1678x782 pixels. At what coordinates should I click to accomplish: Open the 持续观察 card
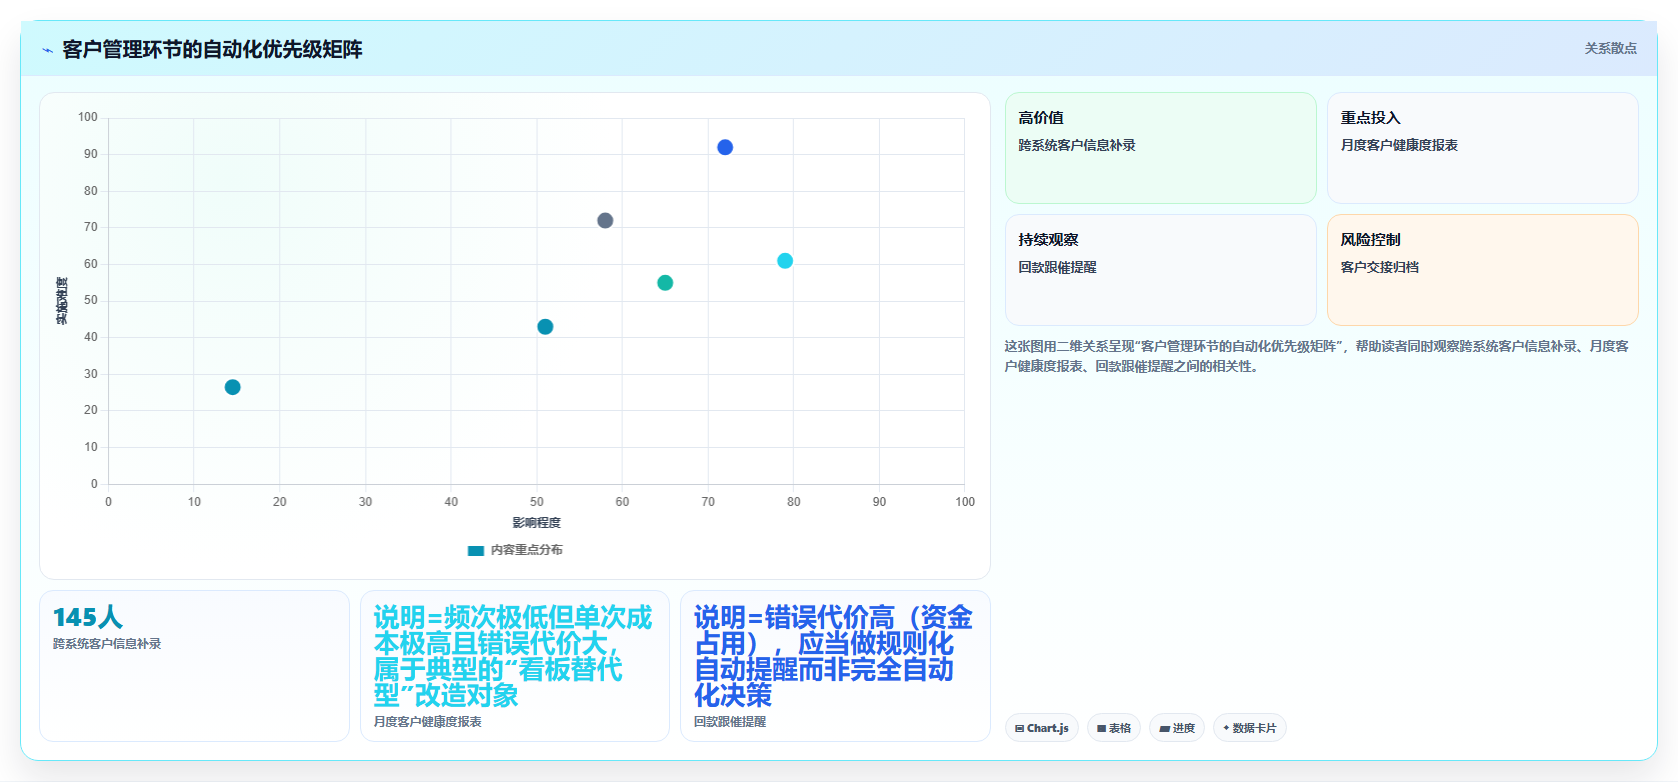coord(1161,270)
